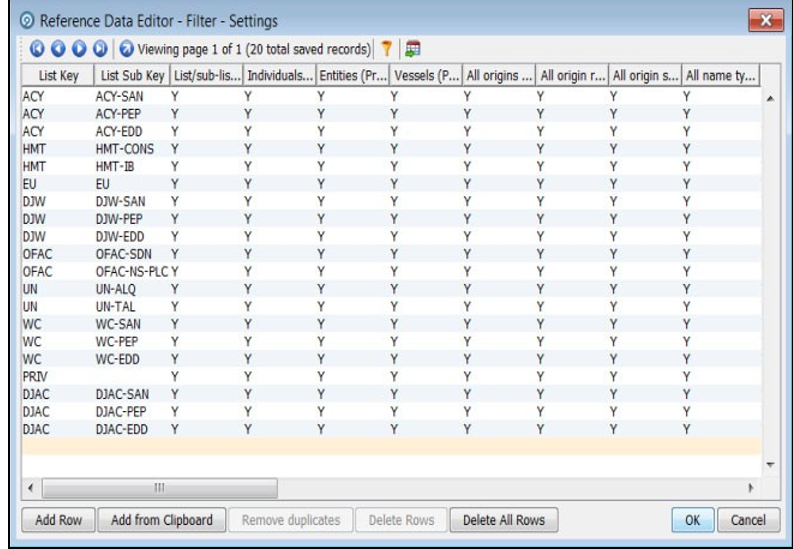Select the ACY-EDD sub key cell

tap(132, 131)
